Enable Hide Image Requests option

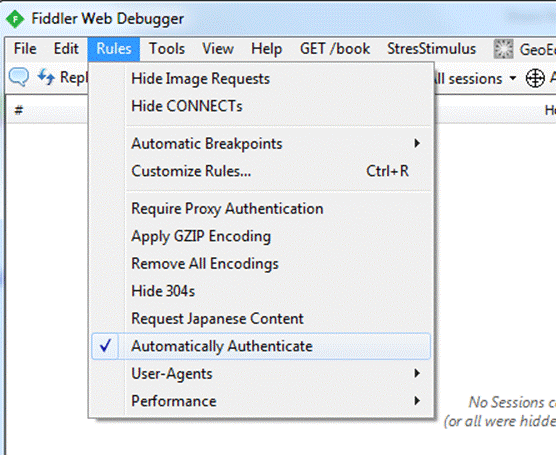coord(261,79)
